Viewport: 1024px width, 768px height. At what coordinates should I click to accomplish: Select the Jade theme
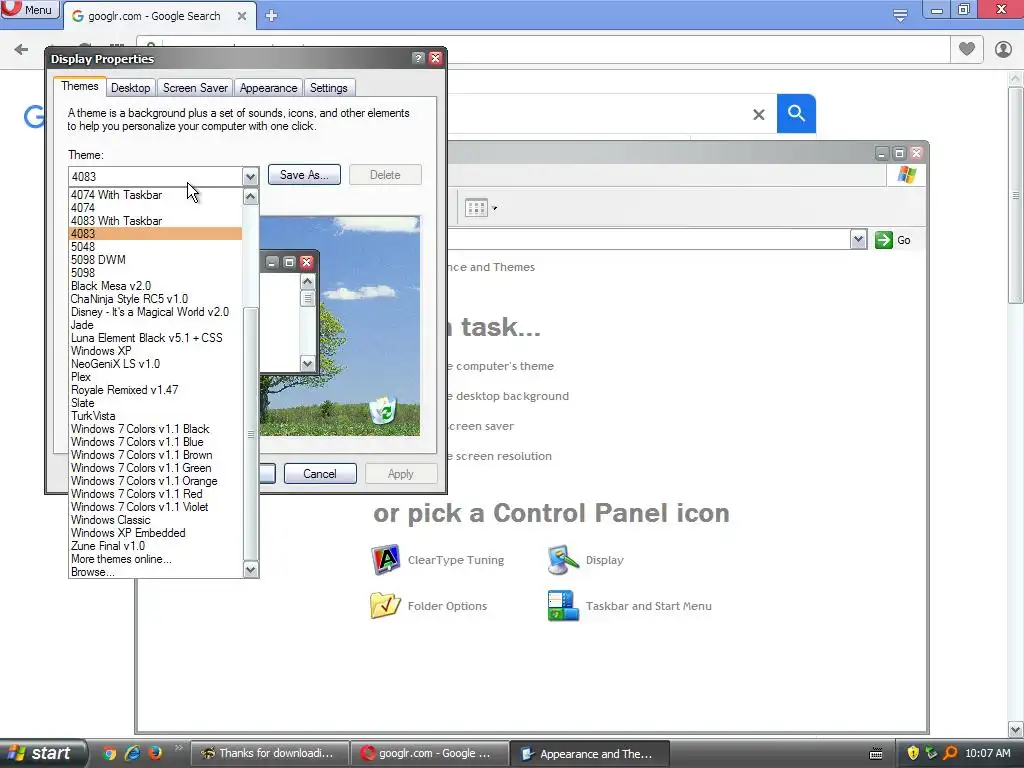click(x=155, y=325)
